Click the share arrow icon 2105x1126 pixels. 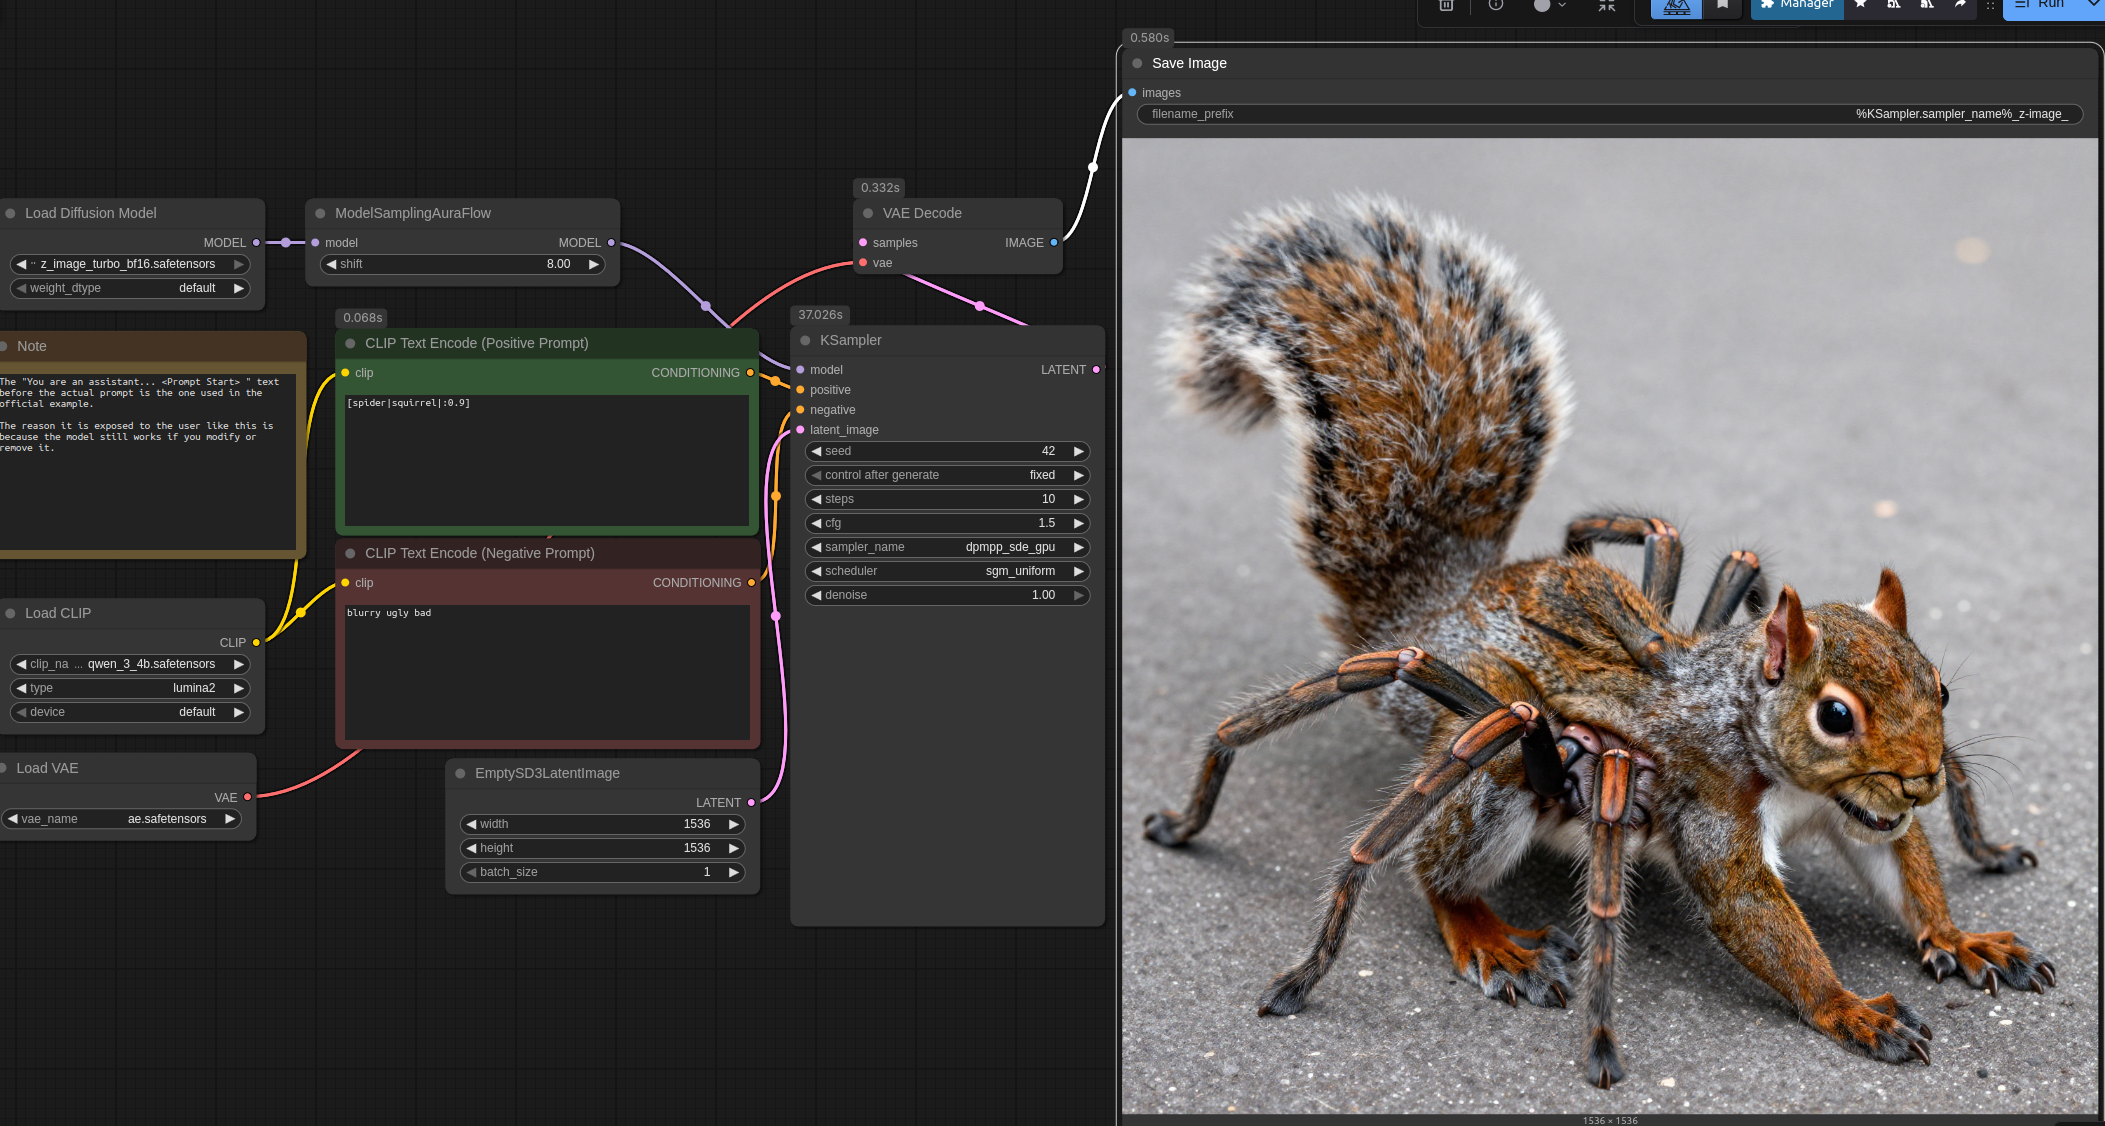[1961, 5]
